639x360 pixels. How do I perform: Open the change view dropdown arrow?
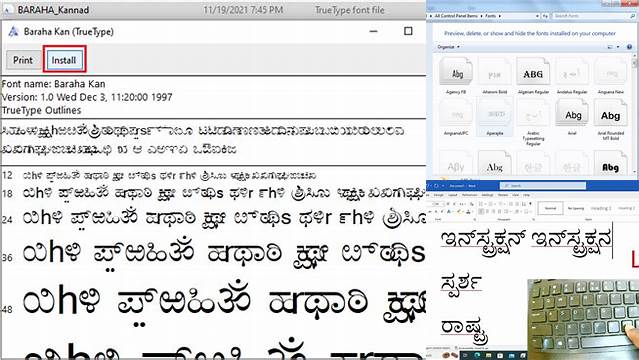[x=618, y=47]
